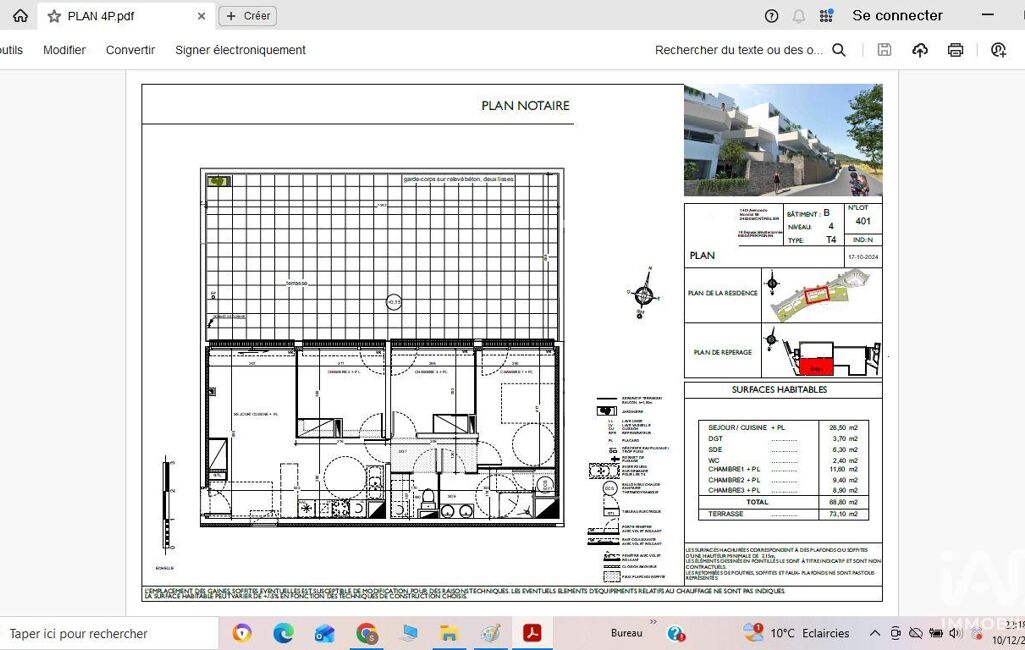The width and height of the screenshot is (1025, 650).
Task: Open the Modifier menu
Action: click(x=64, y=50)
